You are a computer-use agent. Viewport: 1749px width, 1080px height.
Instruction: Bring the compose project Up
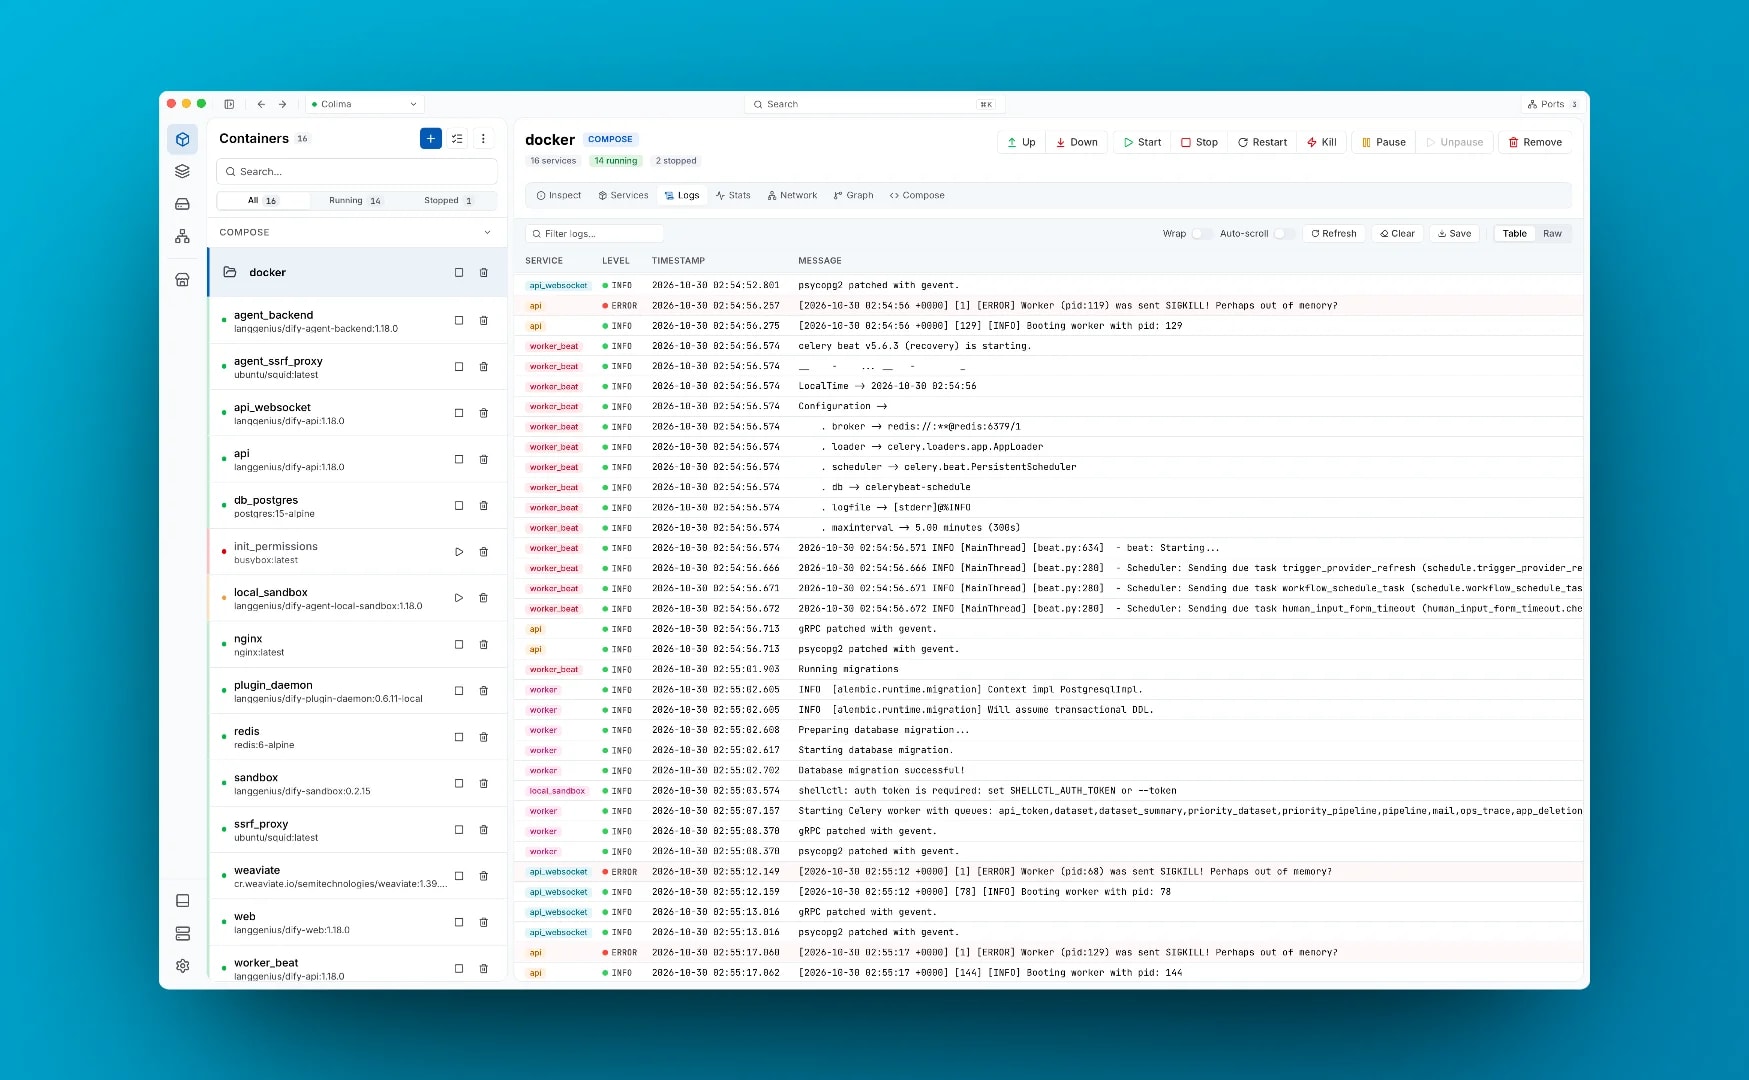1021,142
